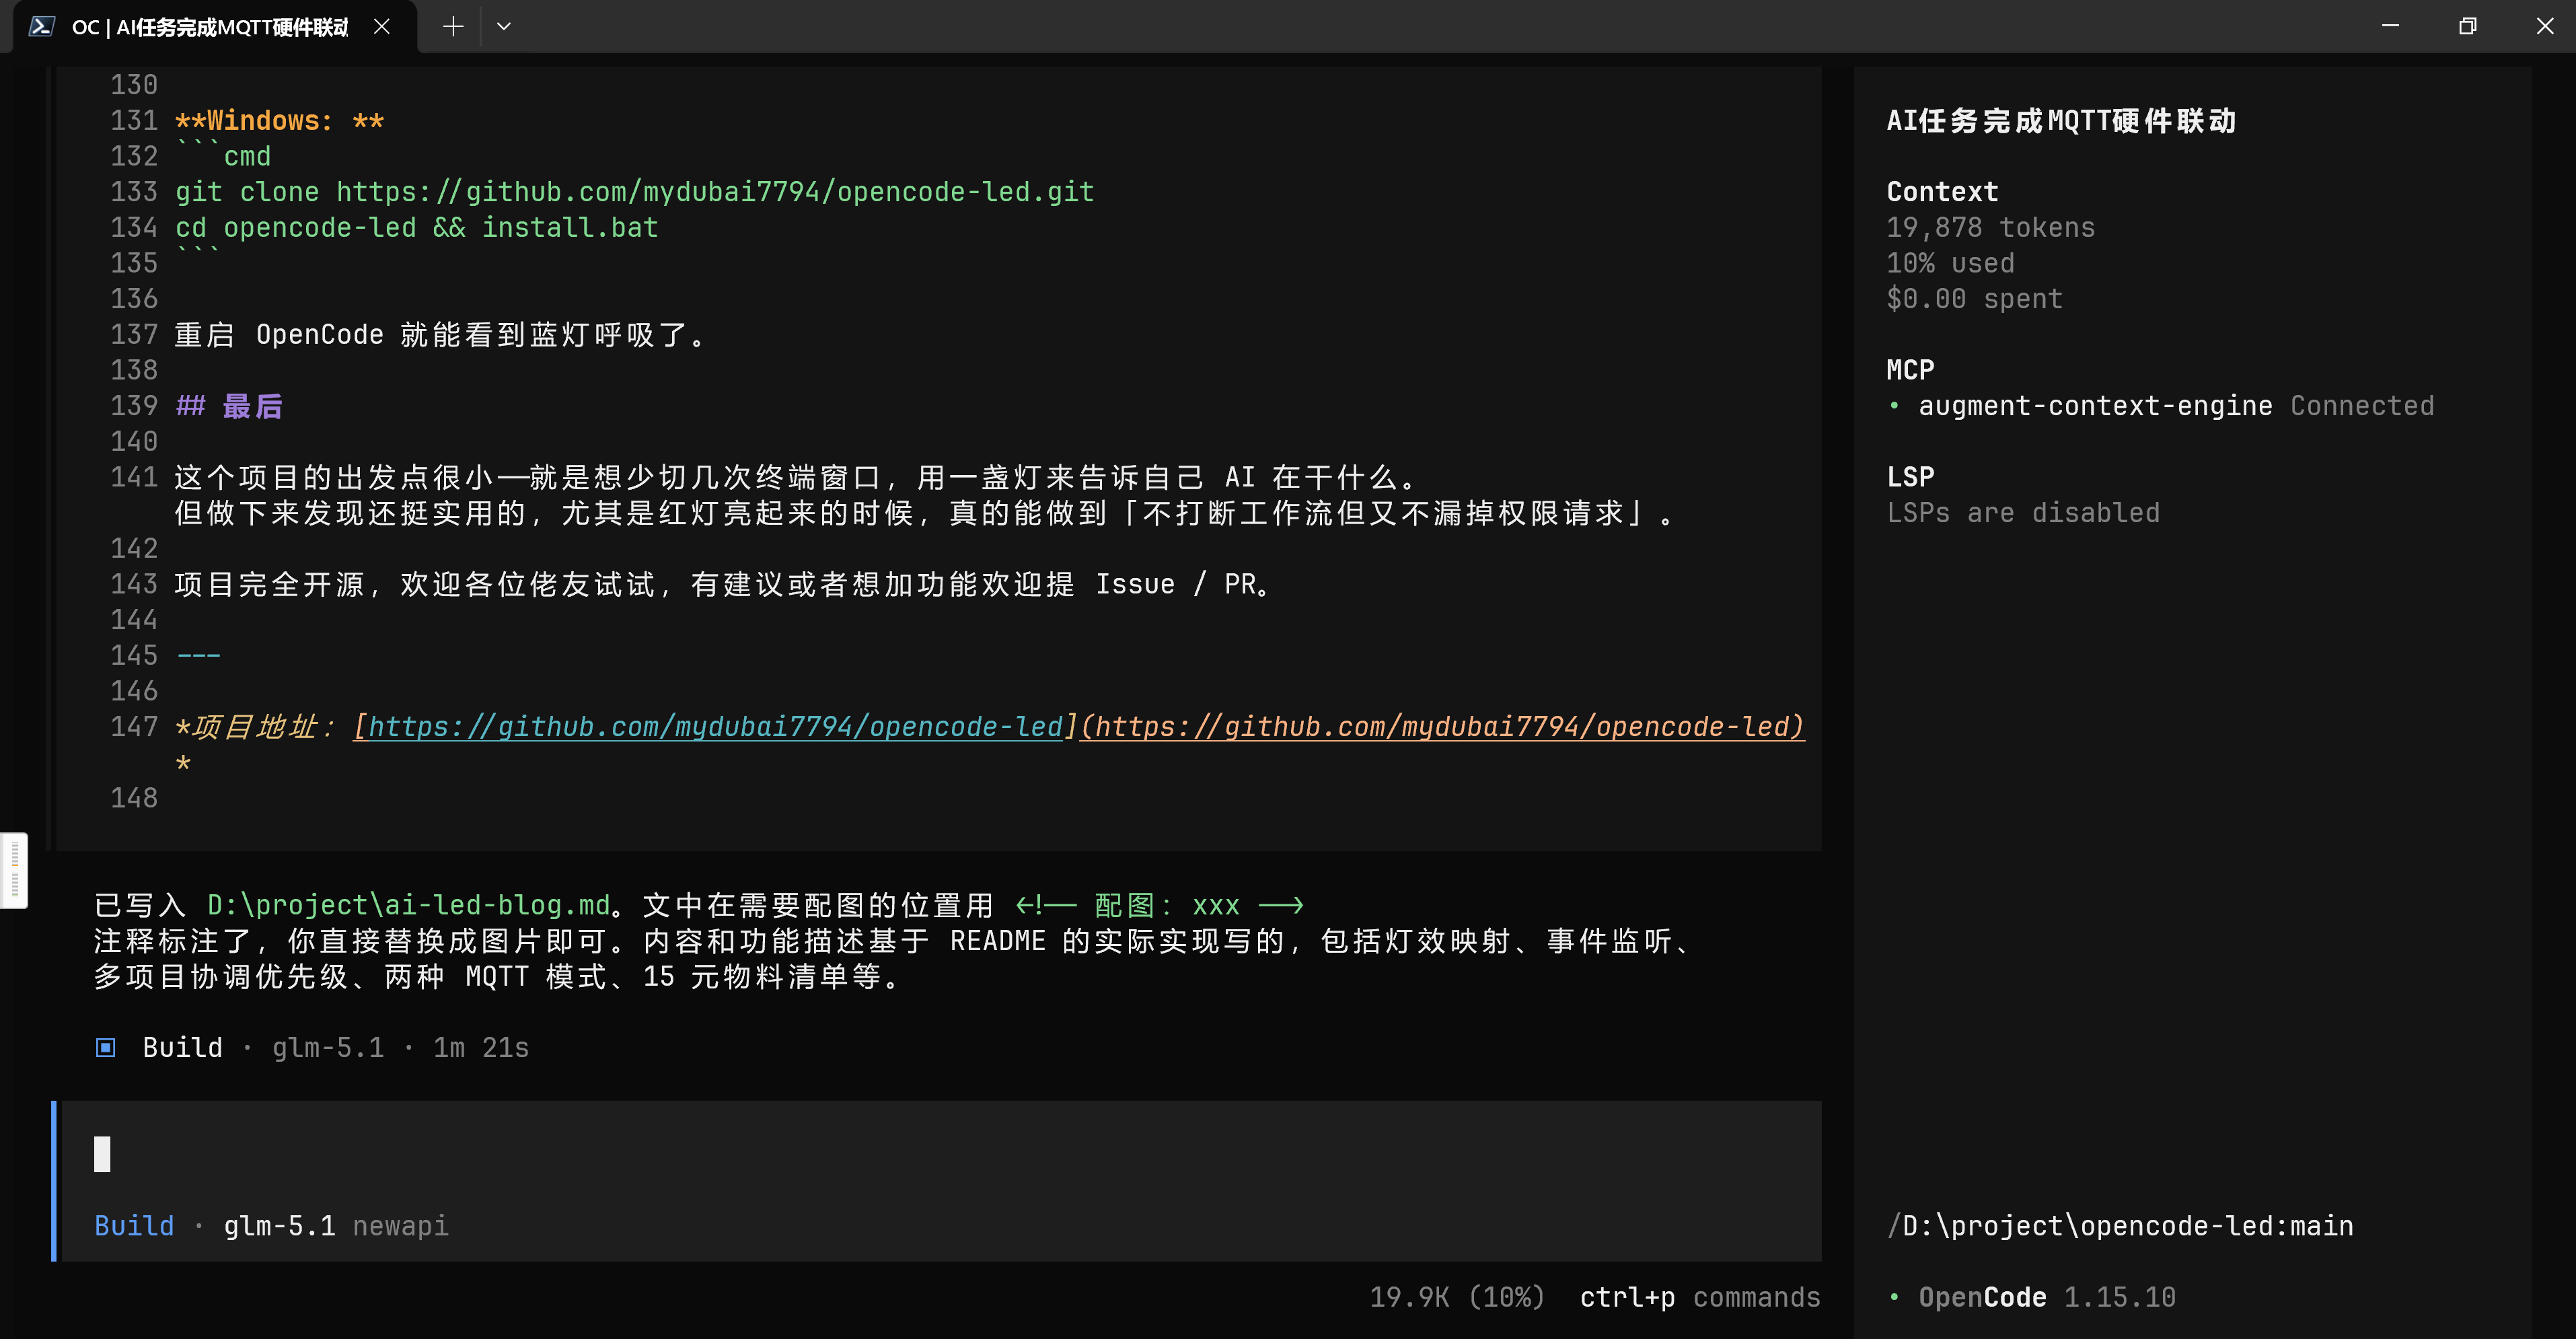
Task: Close the terminal window
Action: [x=2545, y=26]
